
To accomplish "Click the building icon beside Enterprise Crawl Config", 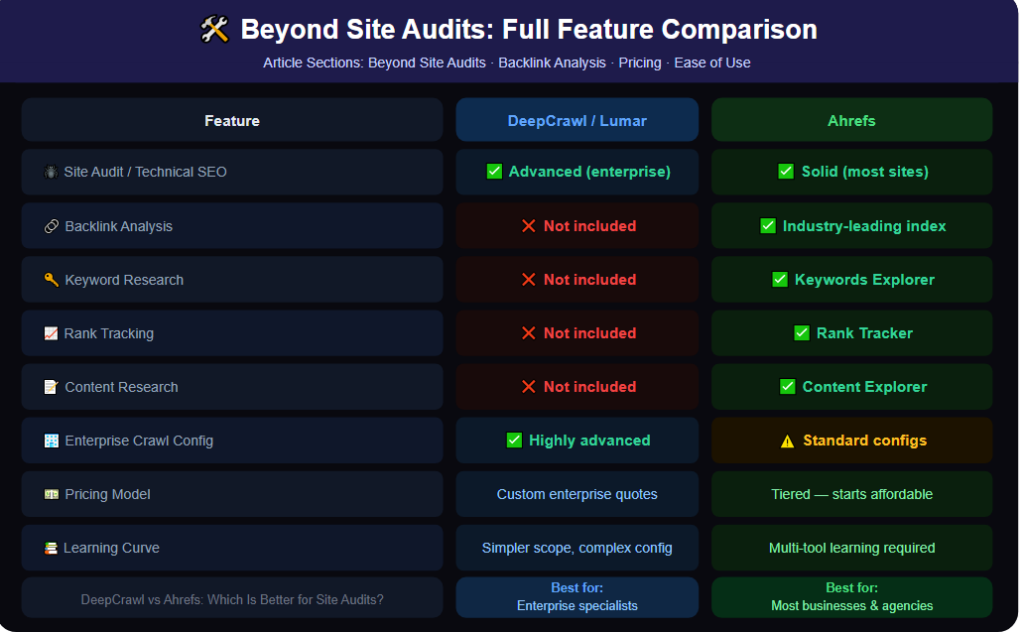I will [x=51, y=441].
